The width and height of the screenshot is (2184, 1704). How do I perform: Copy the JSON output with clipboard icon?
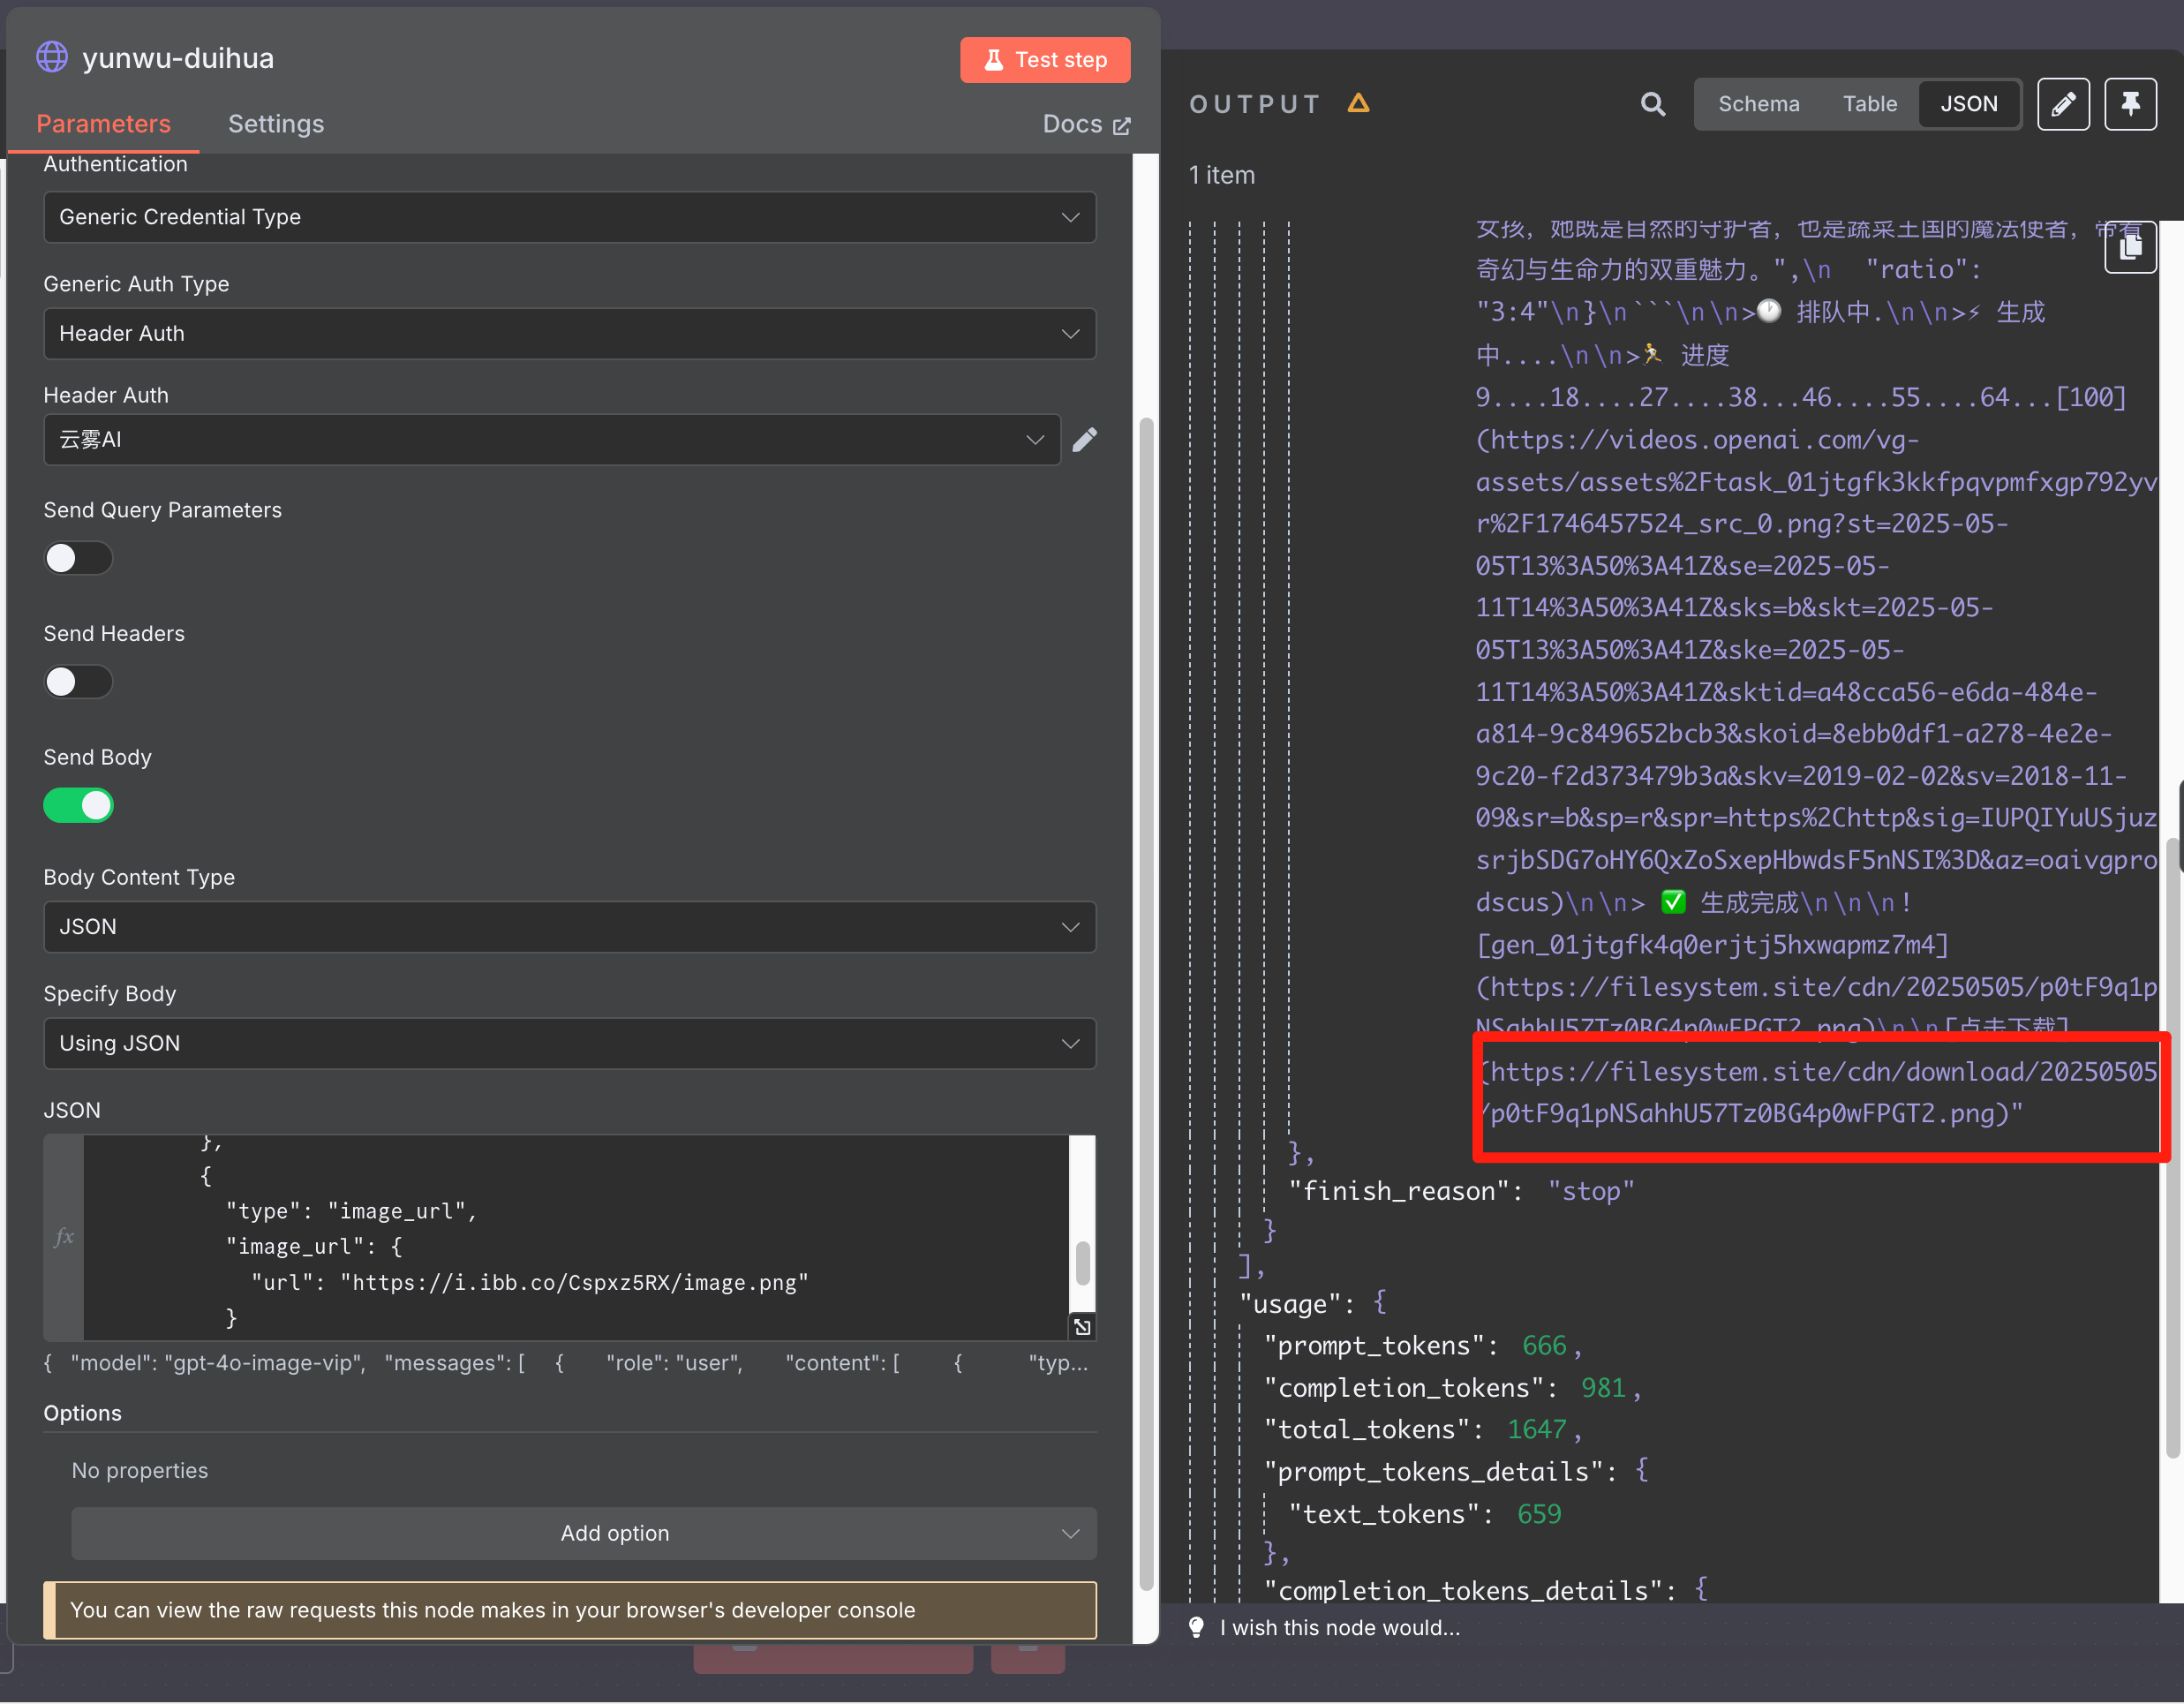tap(2130, 246)
